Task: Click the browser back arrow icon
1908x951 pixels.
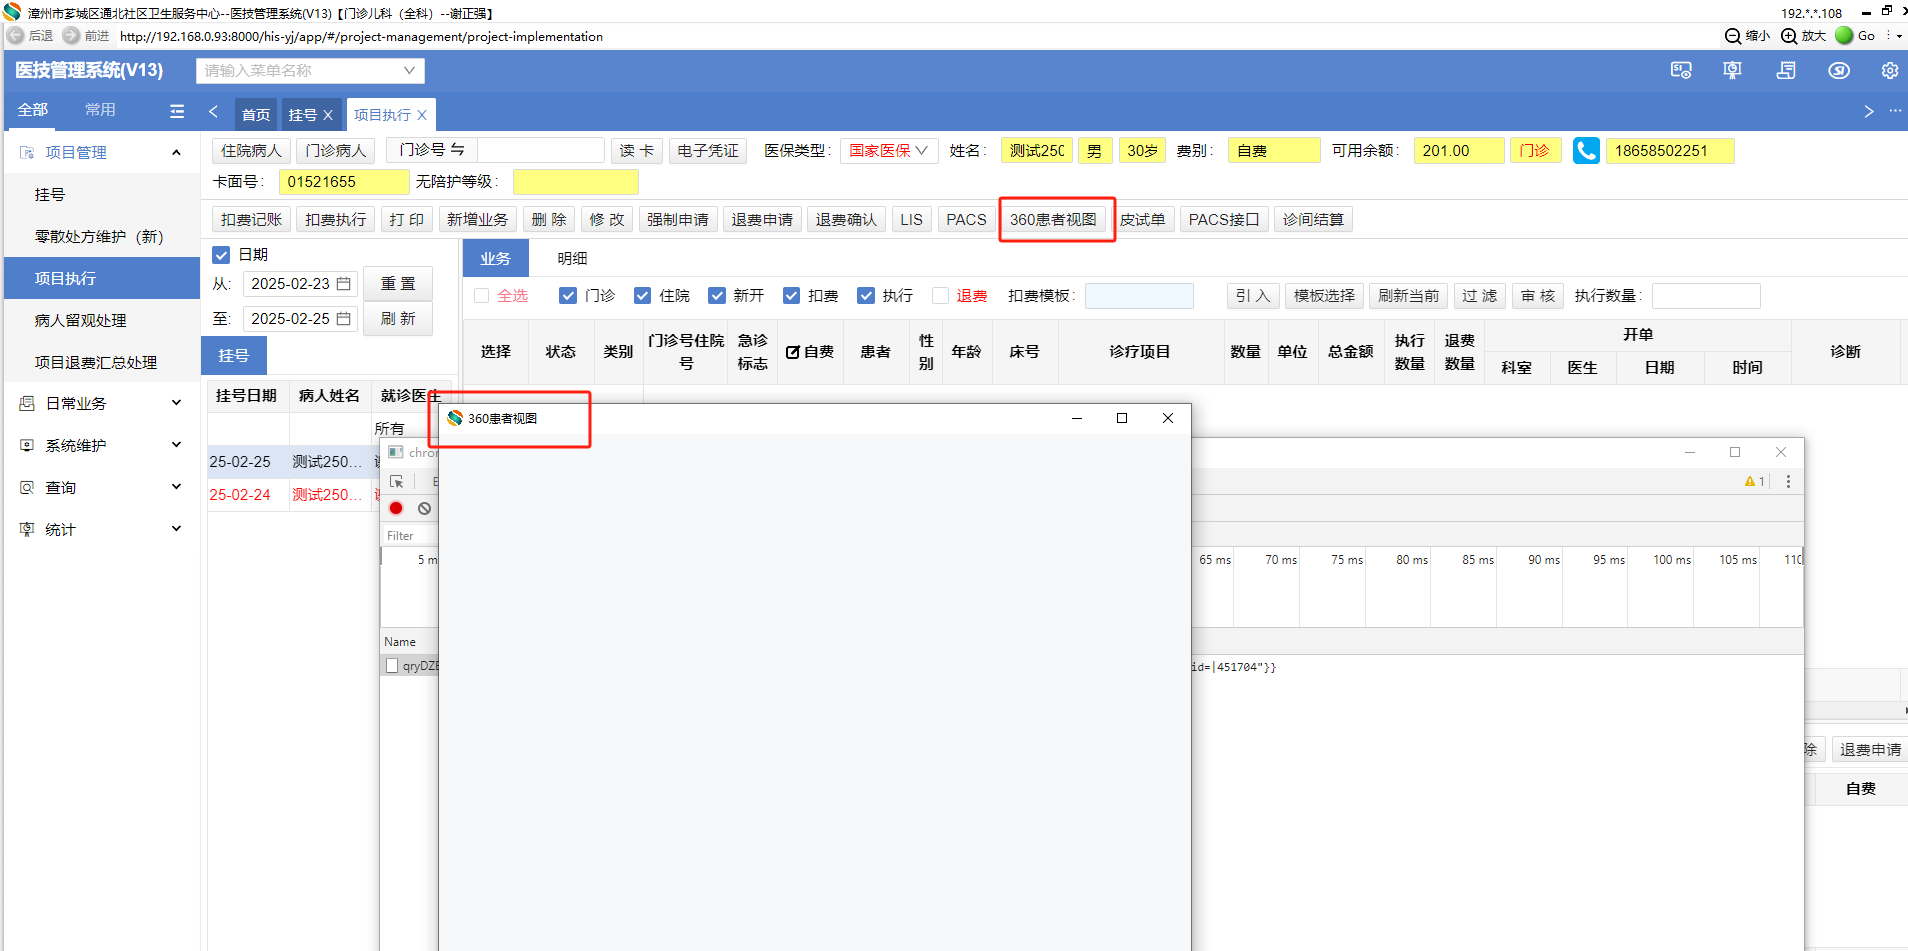Action: click(x=15, y=35)
